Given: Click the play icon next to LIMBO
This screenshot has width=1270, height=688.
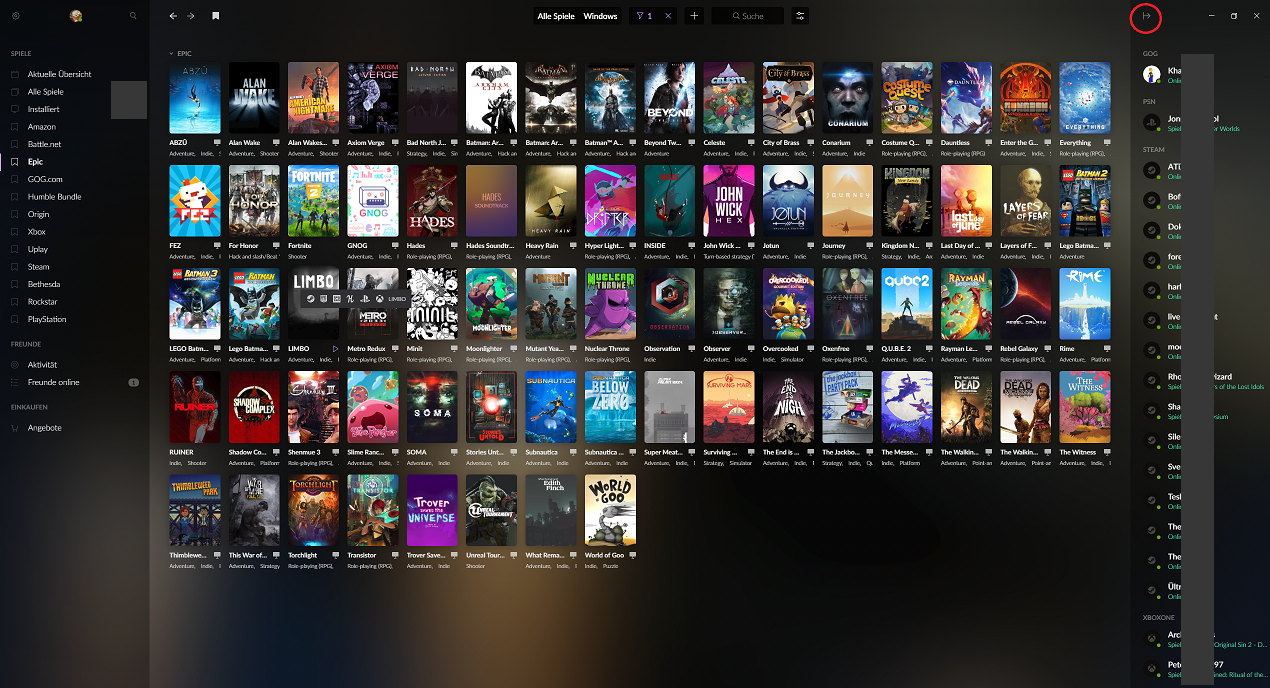Looking at the screenshot, I should (336, 349).
